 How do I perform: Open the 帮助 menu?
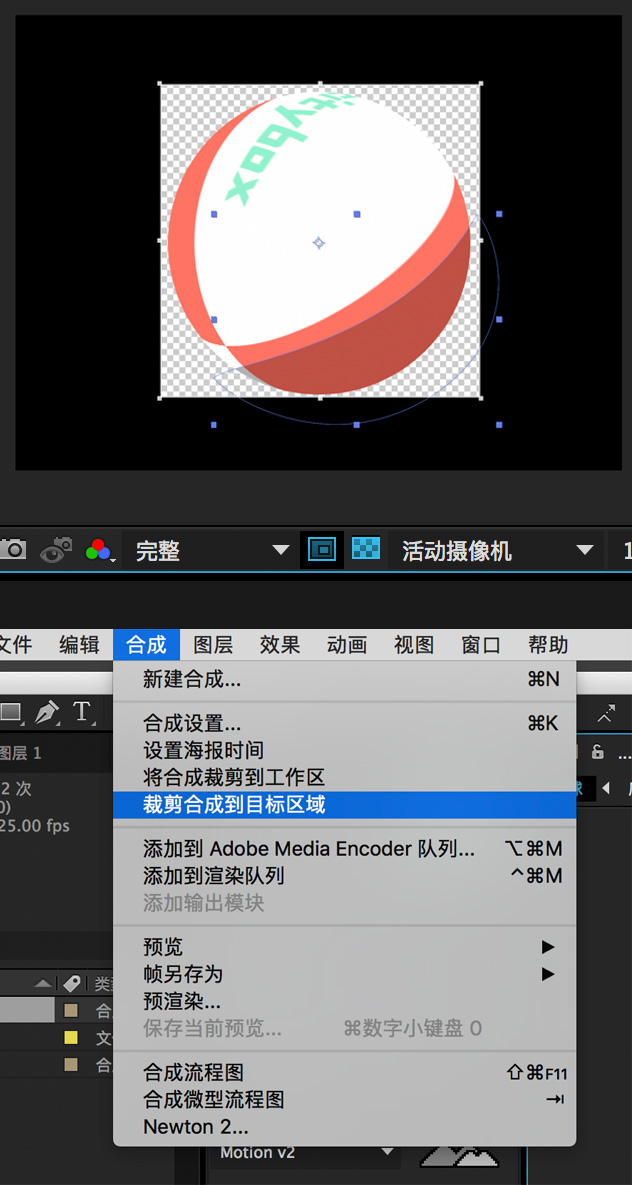click(548, 645)
